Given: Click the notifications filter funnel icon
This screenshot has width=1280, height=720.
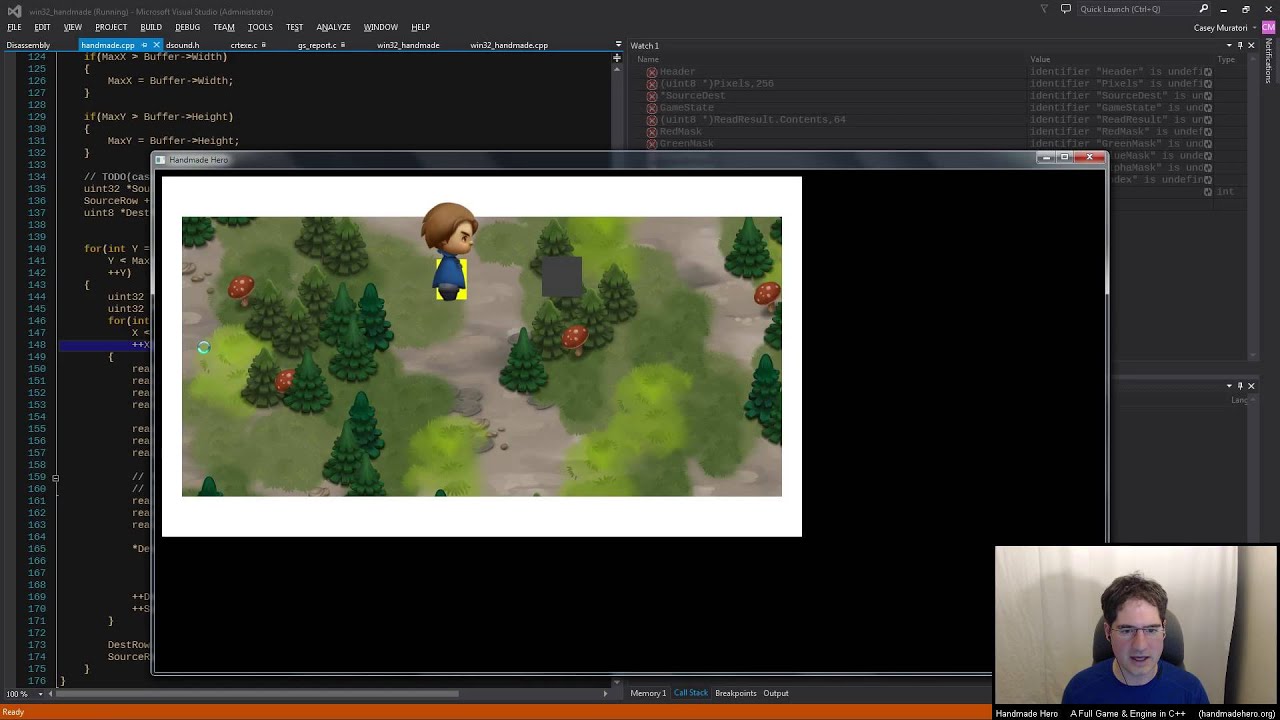Looking at the screenshot, I should (1044, 9).
